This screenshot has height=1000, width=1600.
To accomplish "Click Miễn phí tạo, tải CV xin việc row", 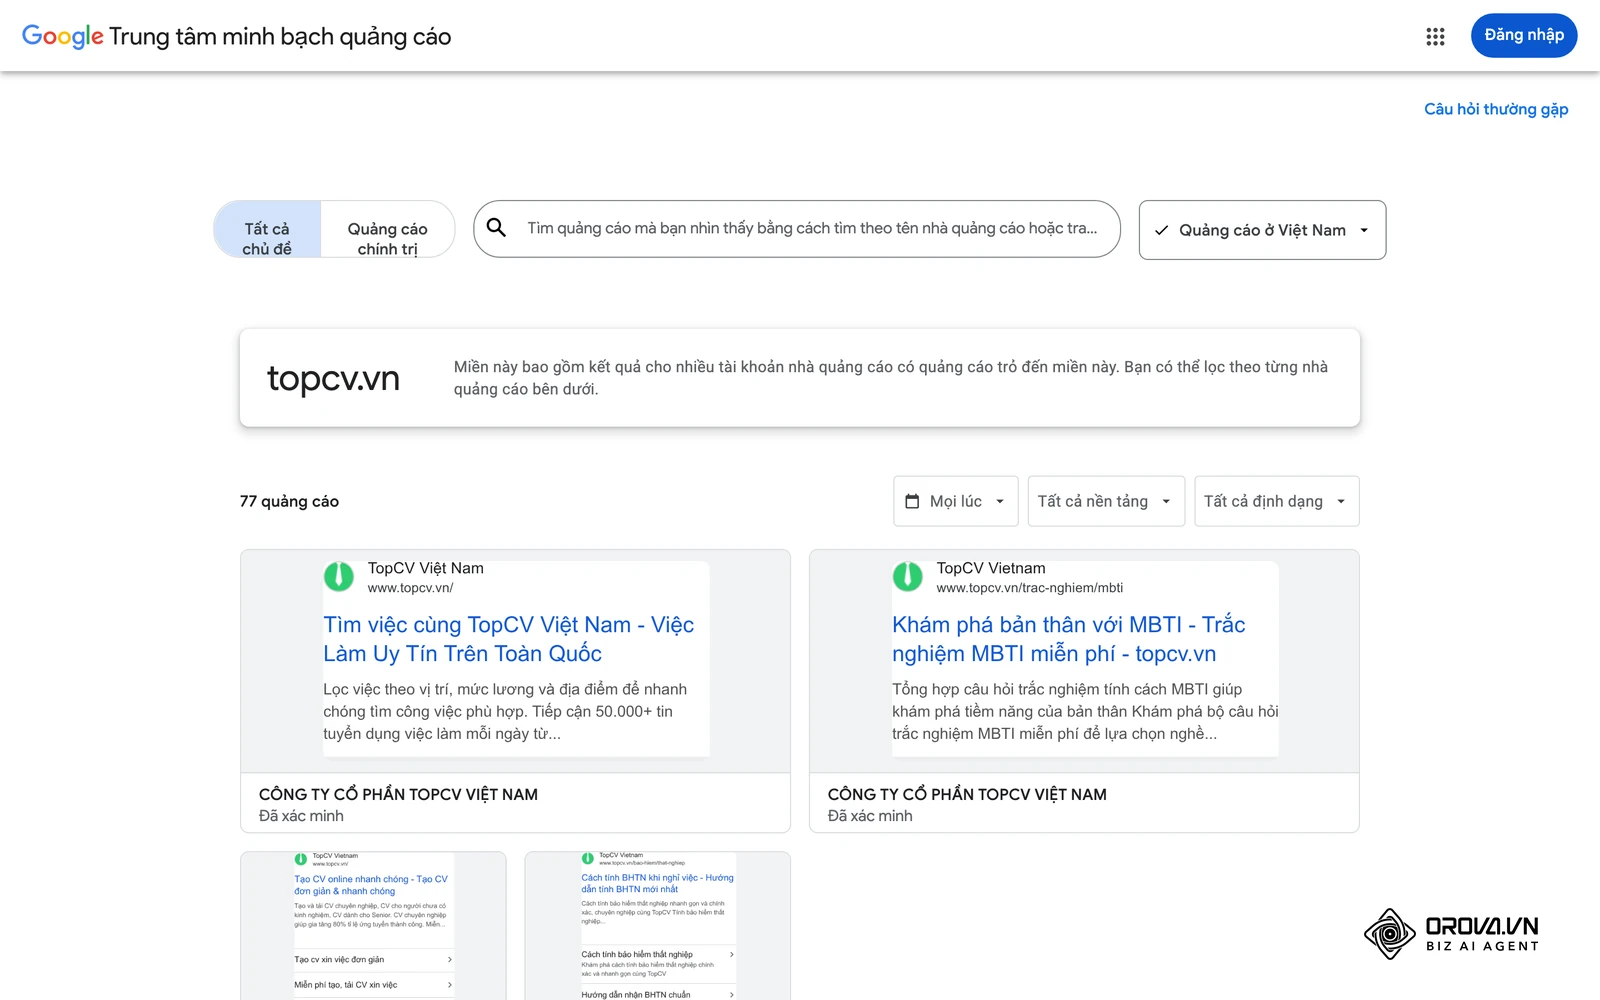I will [373, 985].
